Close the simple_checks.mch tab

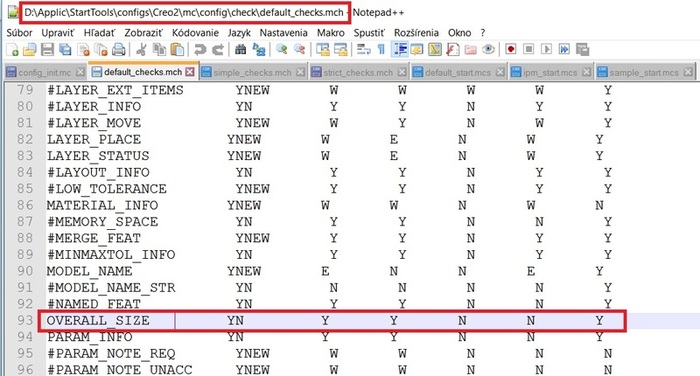tap(300, 72)
